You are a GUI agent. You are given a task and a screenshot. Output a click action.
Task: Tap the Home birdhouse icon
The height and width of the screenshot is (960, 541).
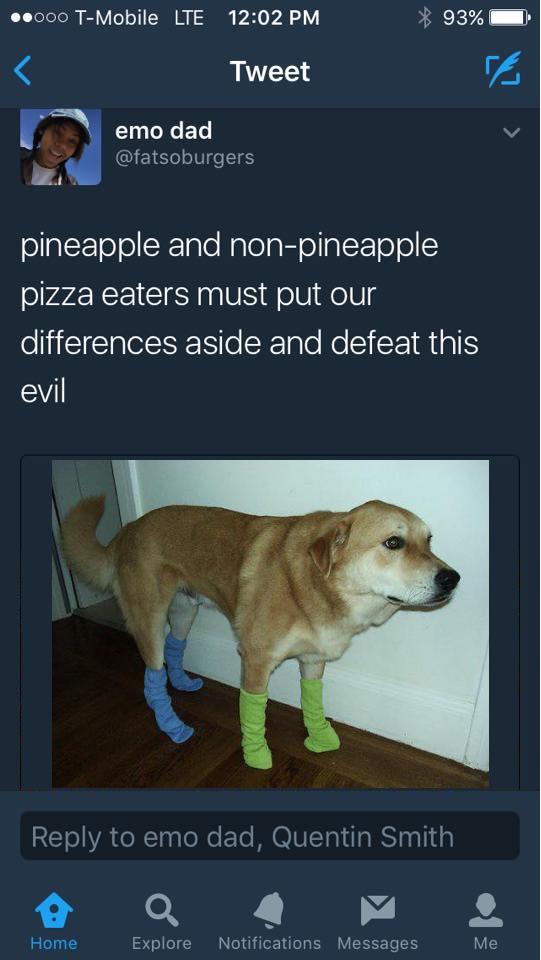(x=54, y=910)
